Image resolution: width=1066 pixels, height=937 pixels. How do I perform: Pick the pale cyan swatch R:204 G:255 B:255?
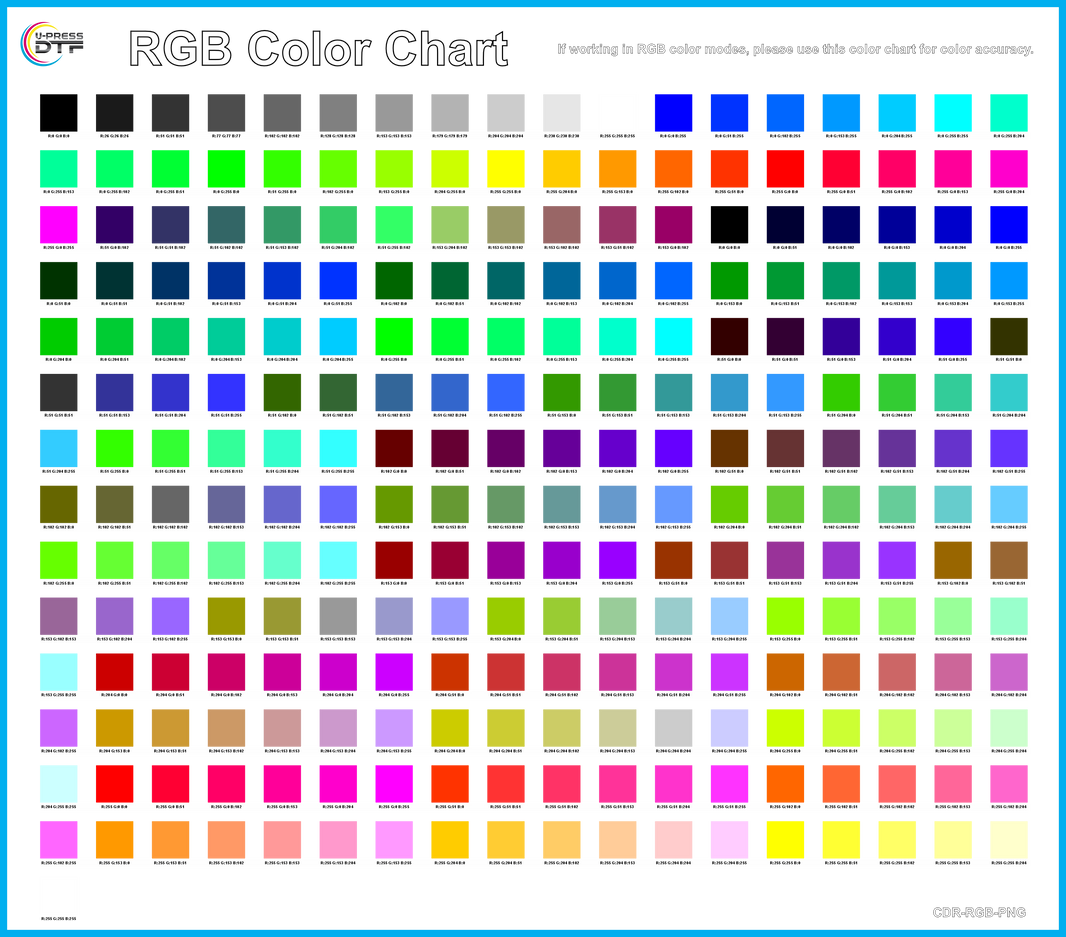58,782
